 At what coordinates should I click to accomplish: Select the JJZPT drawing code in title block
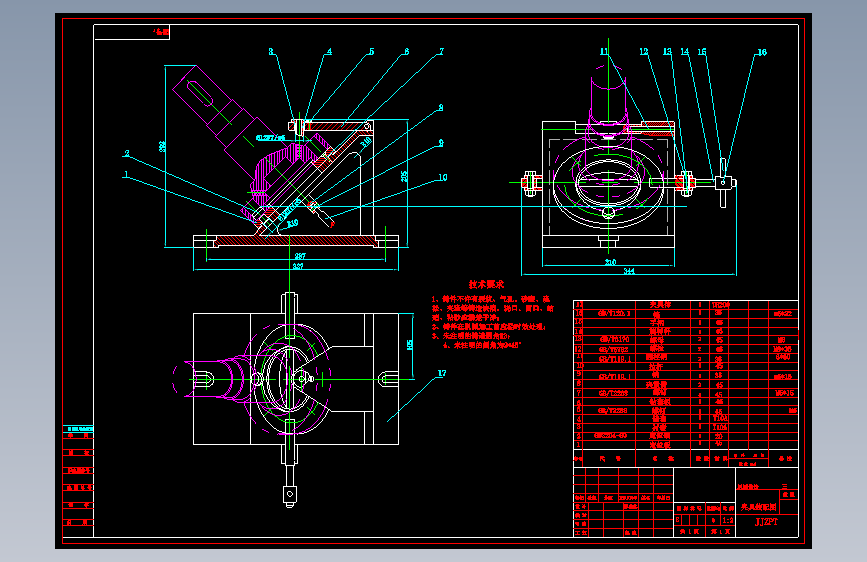coord(766,522)
